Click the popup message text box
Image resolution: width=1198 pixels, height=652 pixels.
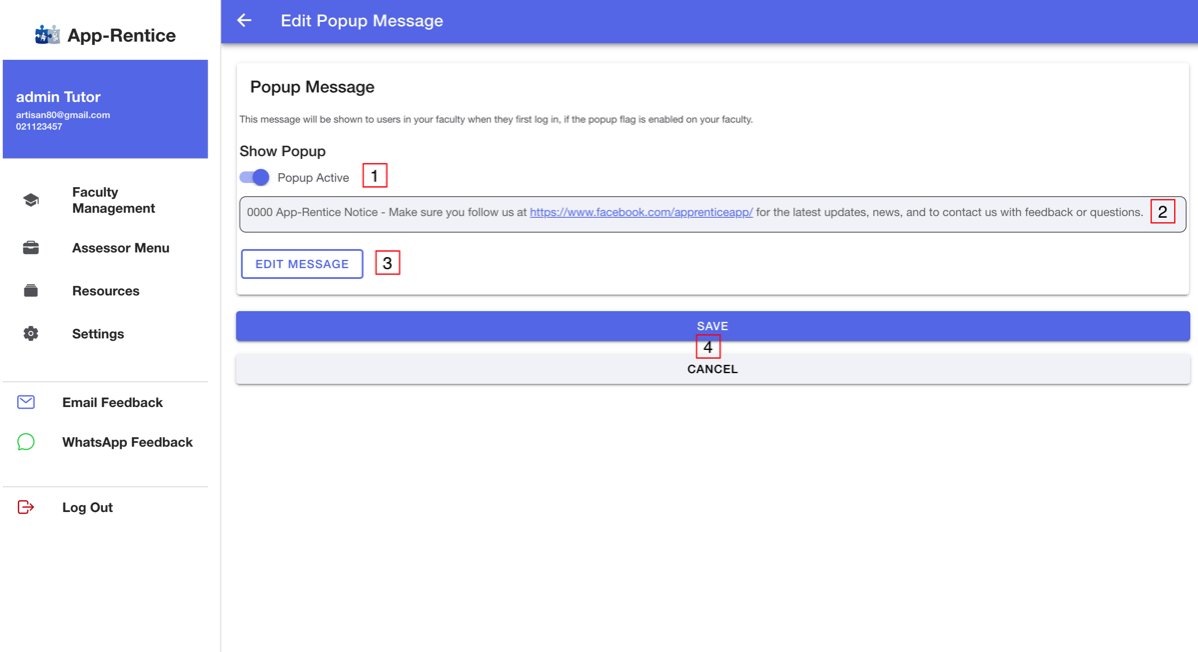712,214
